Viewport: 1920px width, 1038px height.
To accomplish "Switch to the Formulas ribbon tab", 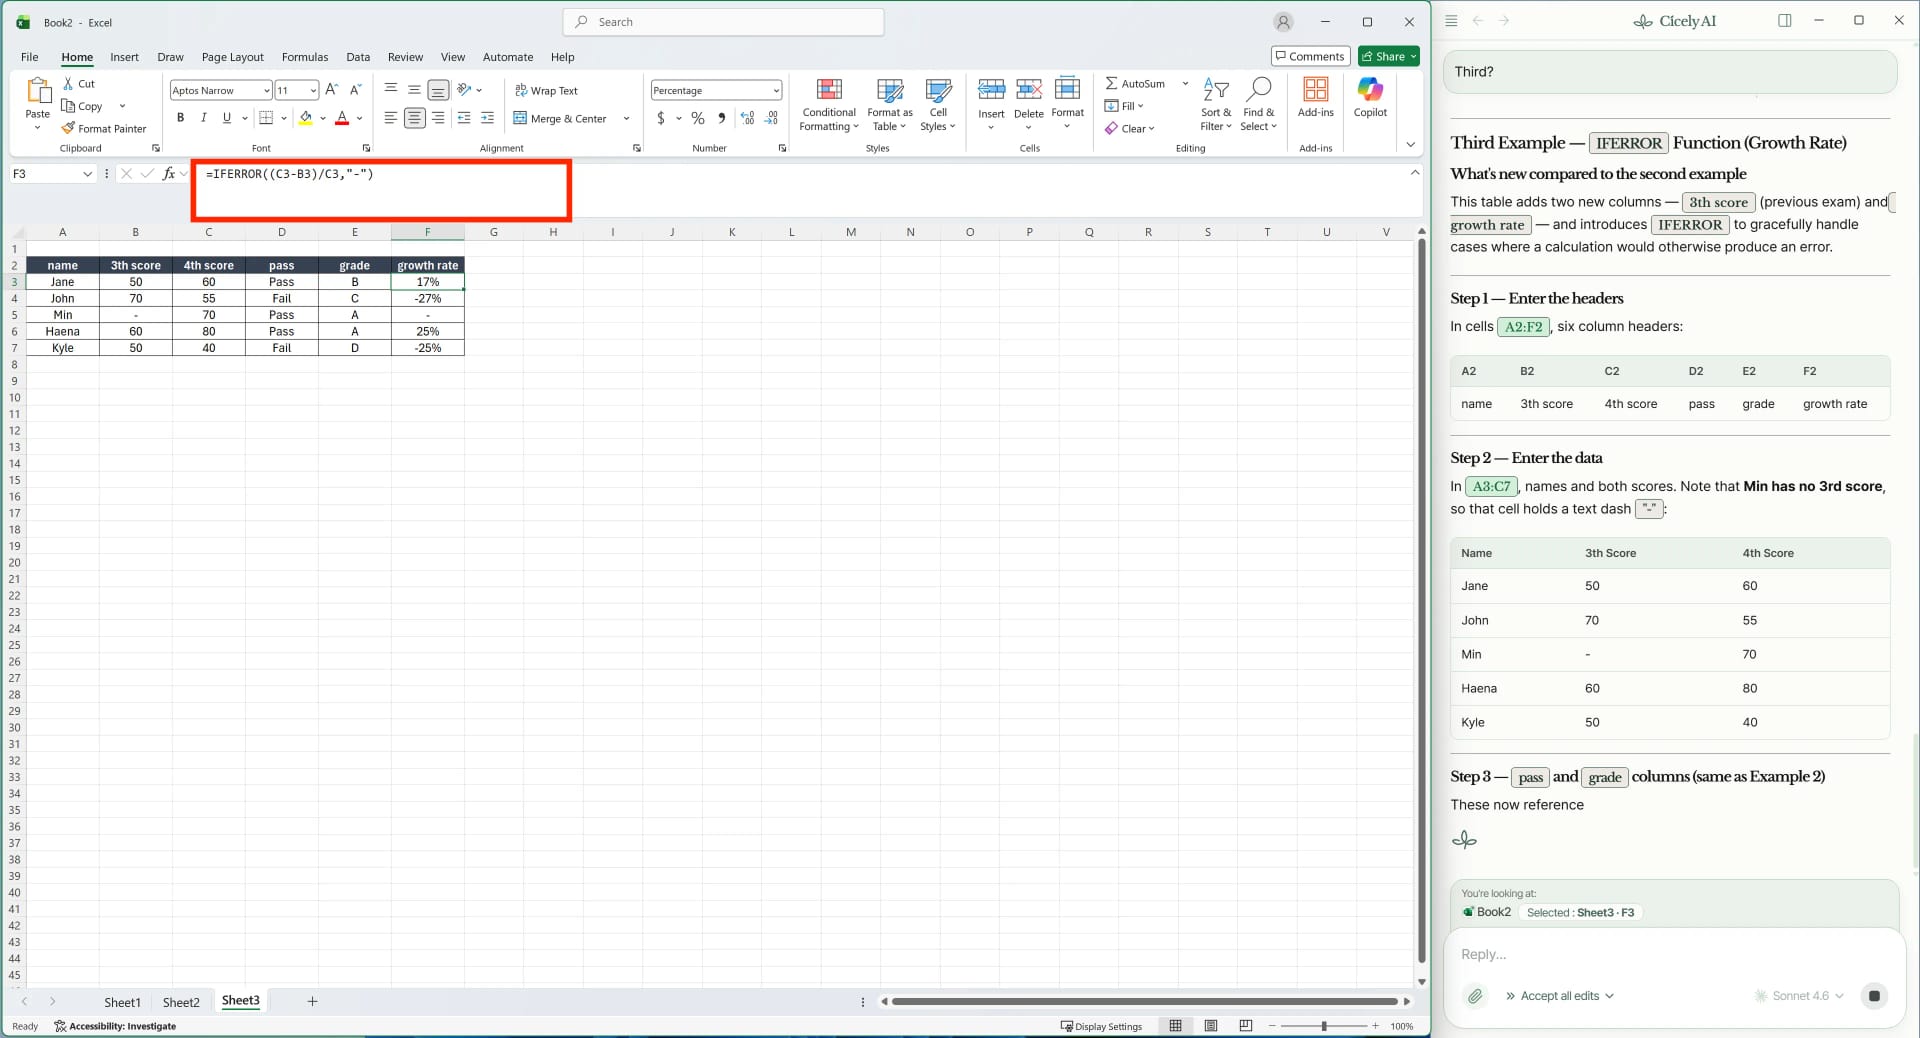I will click(305, 57).
